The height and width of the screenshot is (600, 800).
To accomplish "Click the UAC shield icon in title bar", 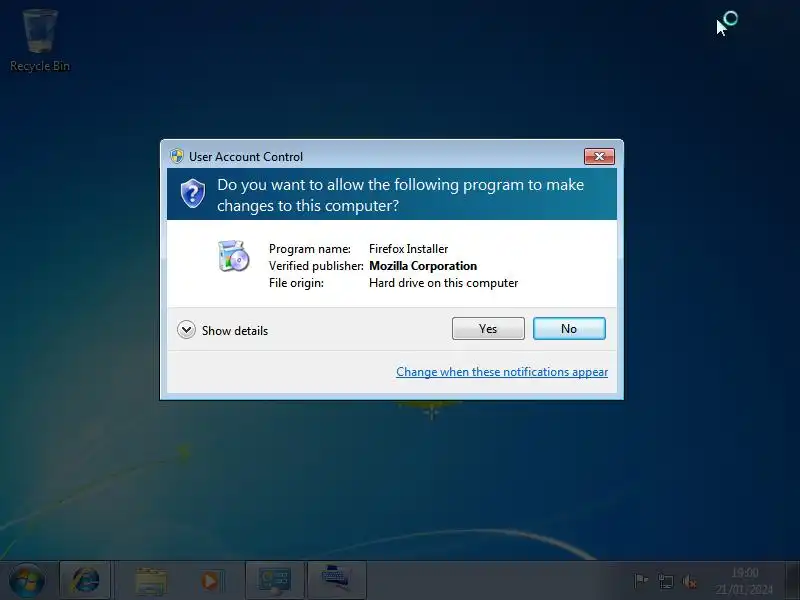I will (x=177, y=156).
